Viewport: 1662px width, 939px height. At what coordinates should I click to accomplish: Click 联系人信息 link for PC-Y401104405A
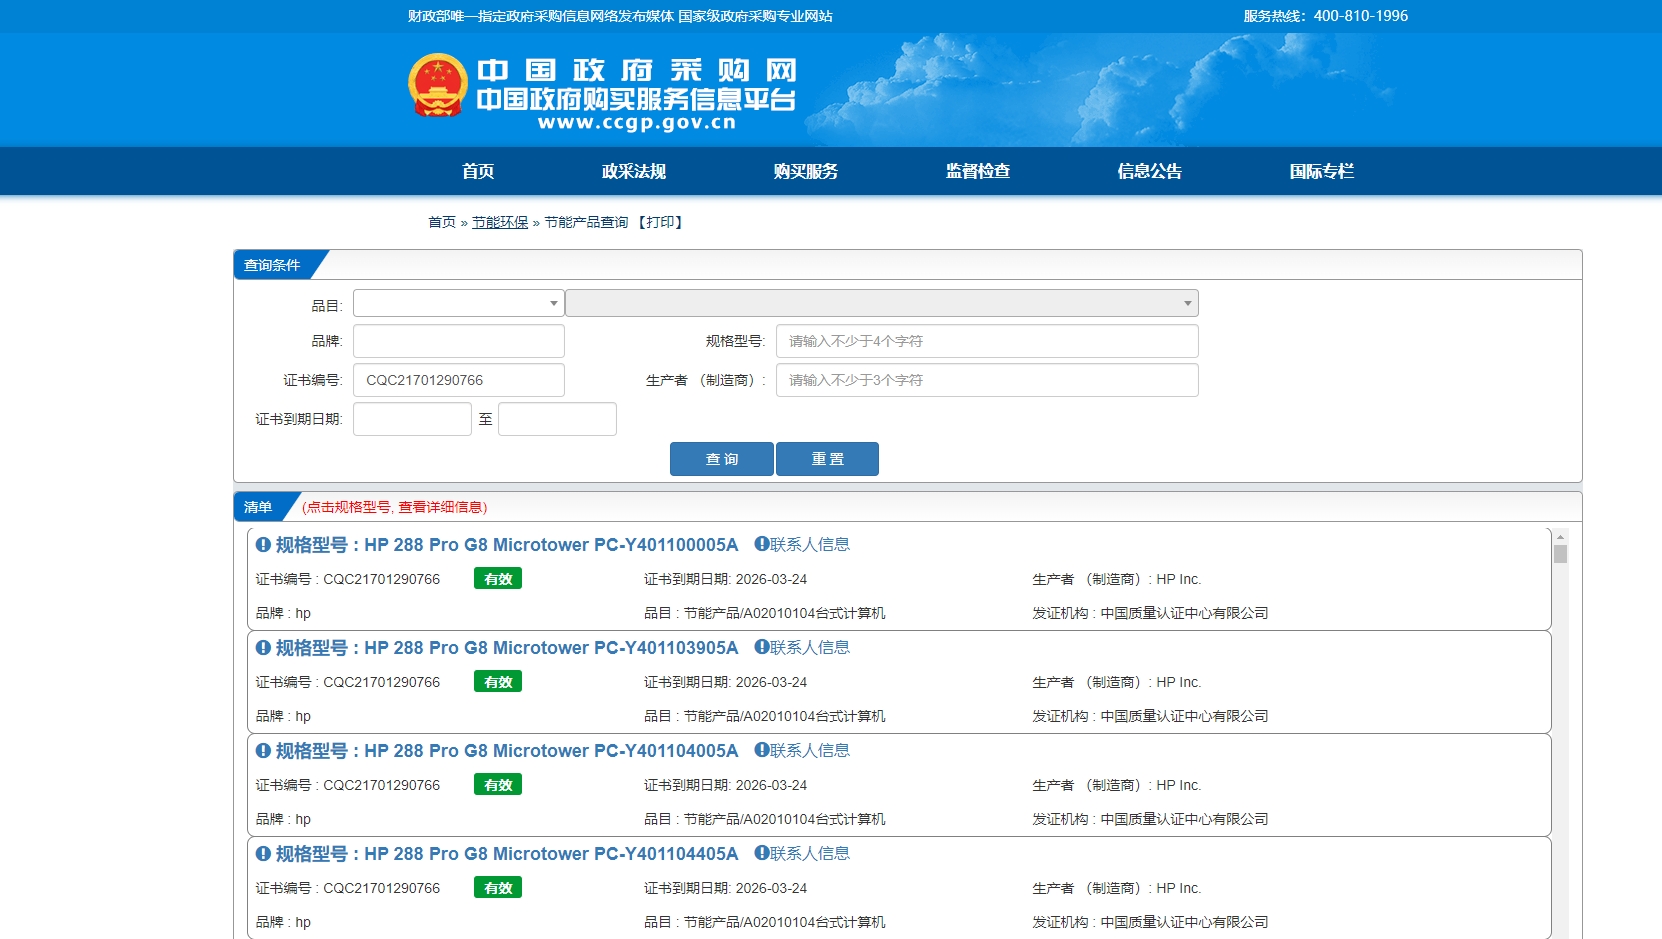[x=810, y=853]
